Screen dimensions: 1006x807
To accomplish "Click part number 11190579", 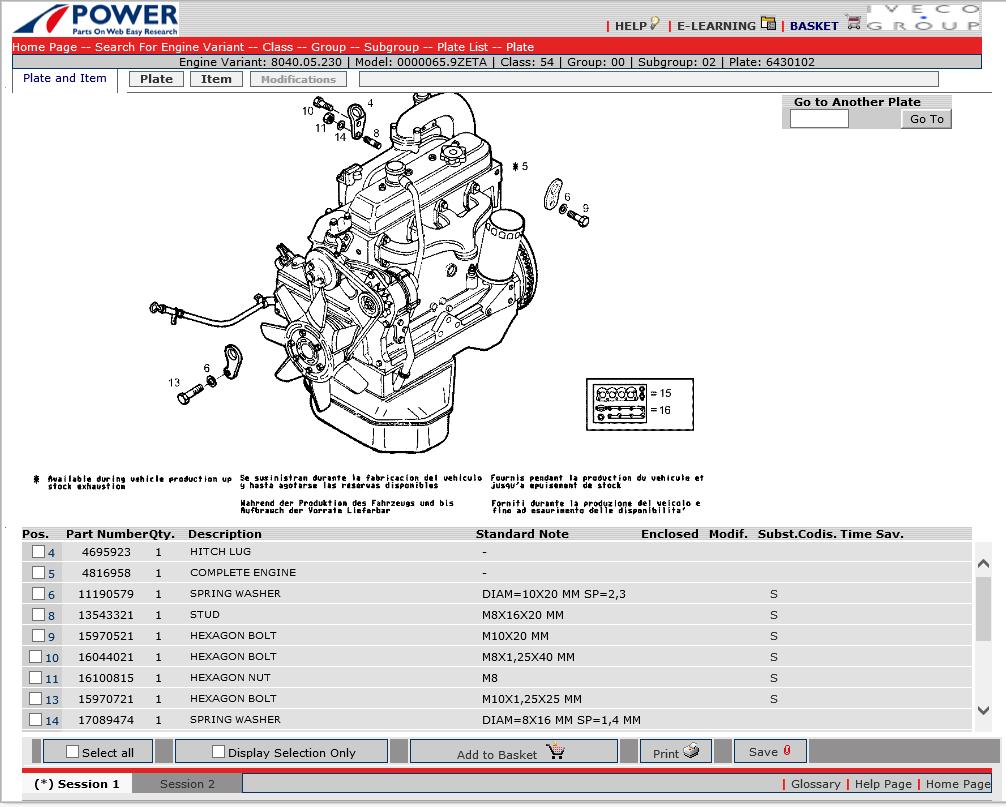I will coord(106,594).
